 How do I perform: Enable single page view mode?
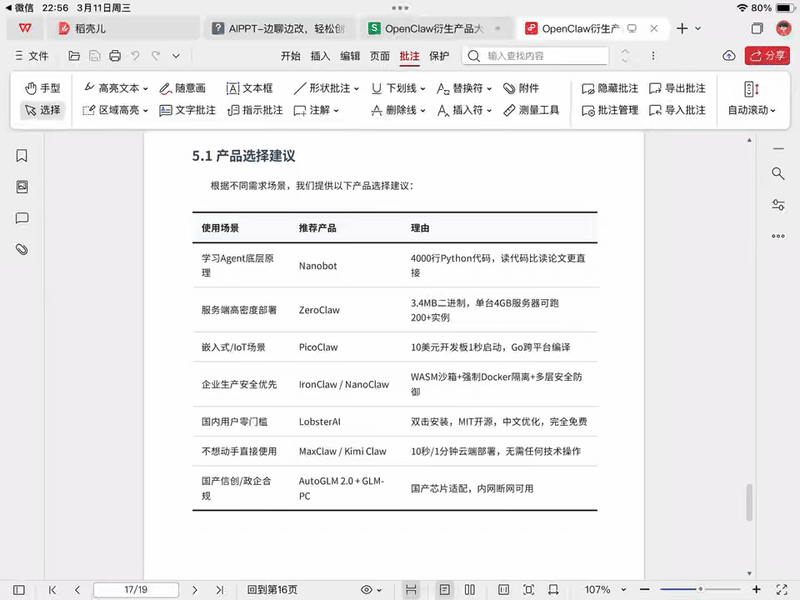pyautogui.click(x=445, y=590)
